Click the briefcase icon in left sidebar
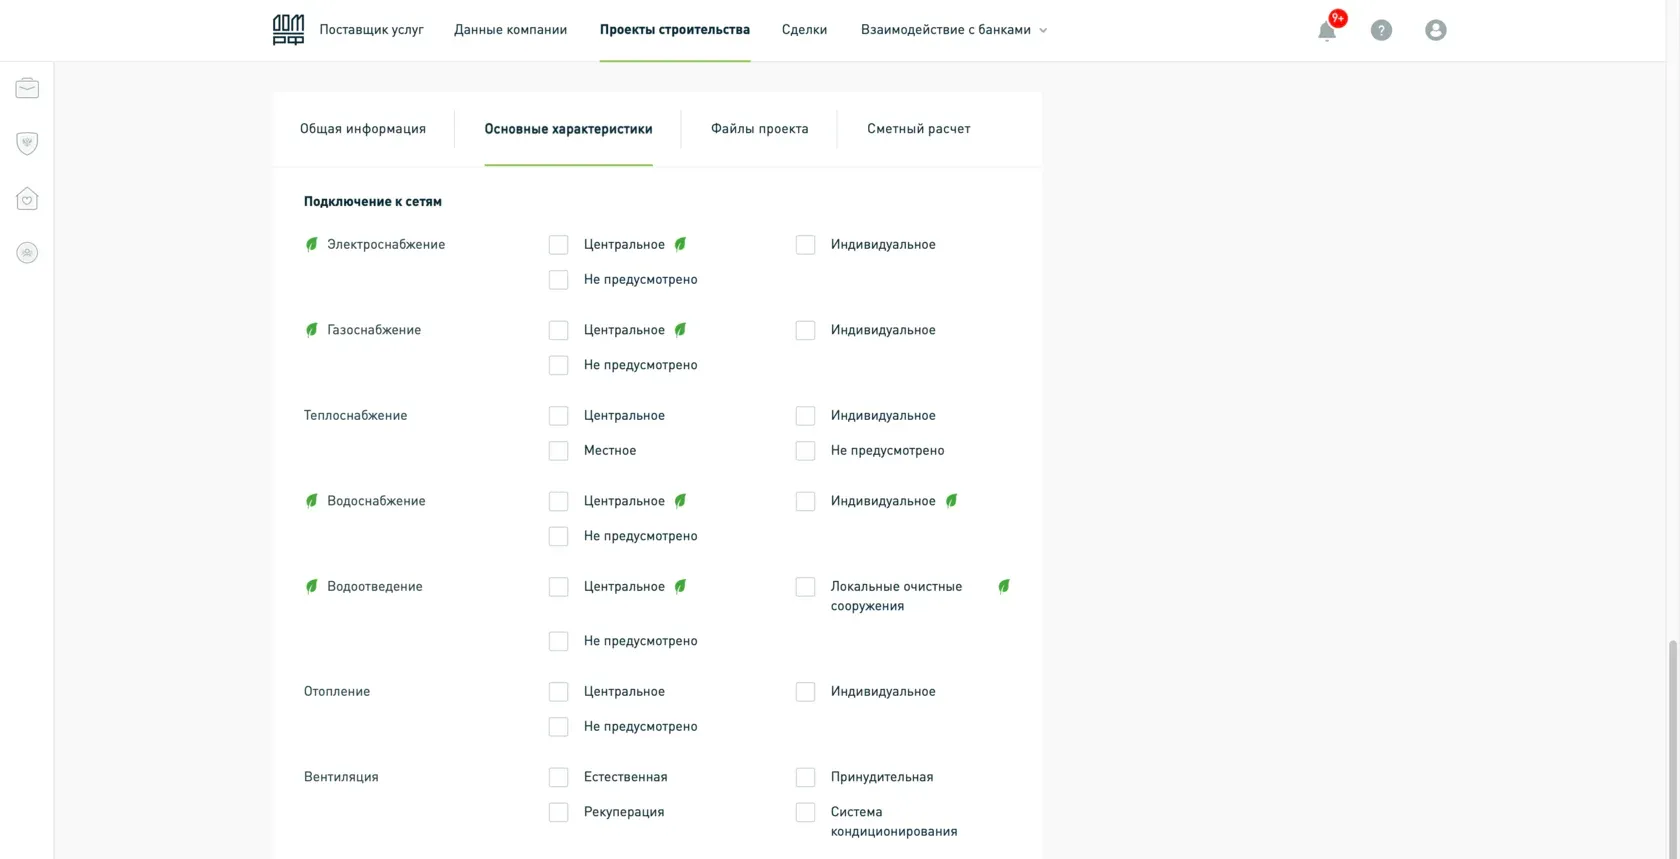Viewport: 1680px width, 859px height. pyautogui.click(x=27, y=89)
